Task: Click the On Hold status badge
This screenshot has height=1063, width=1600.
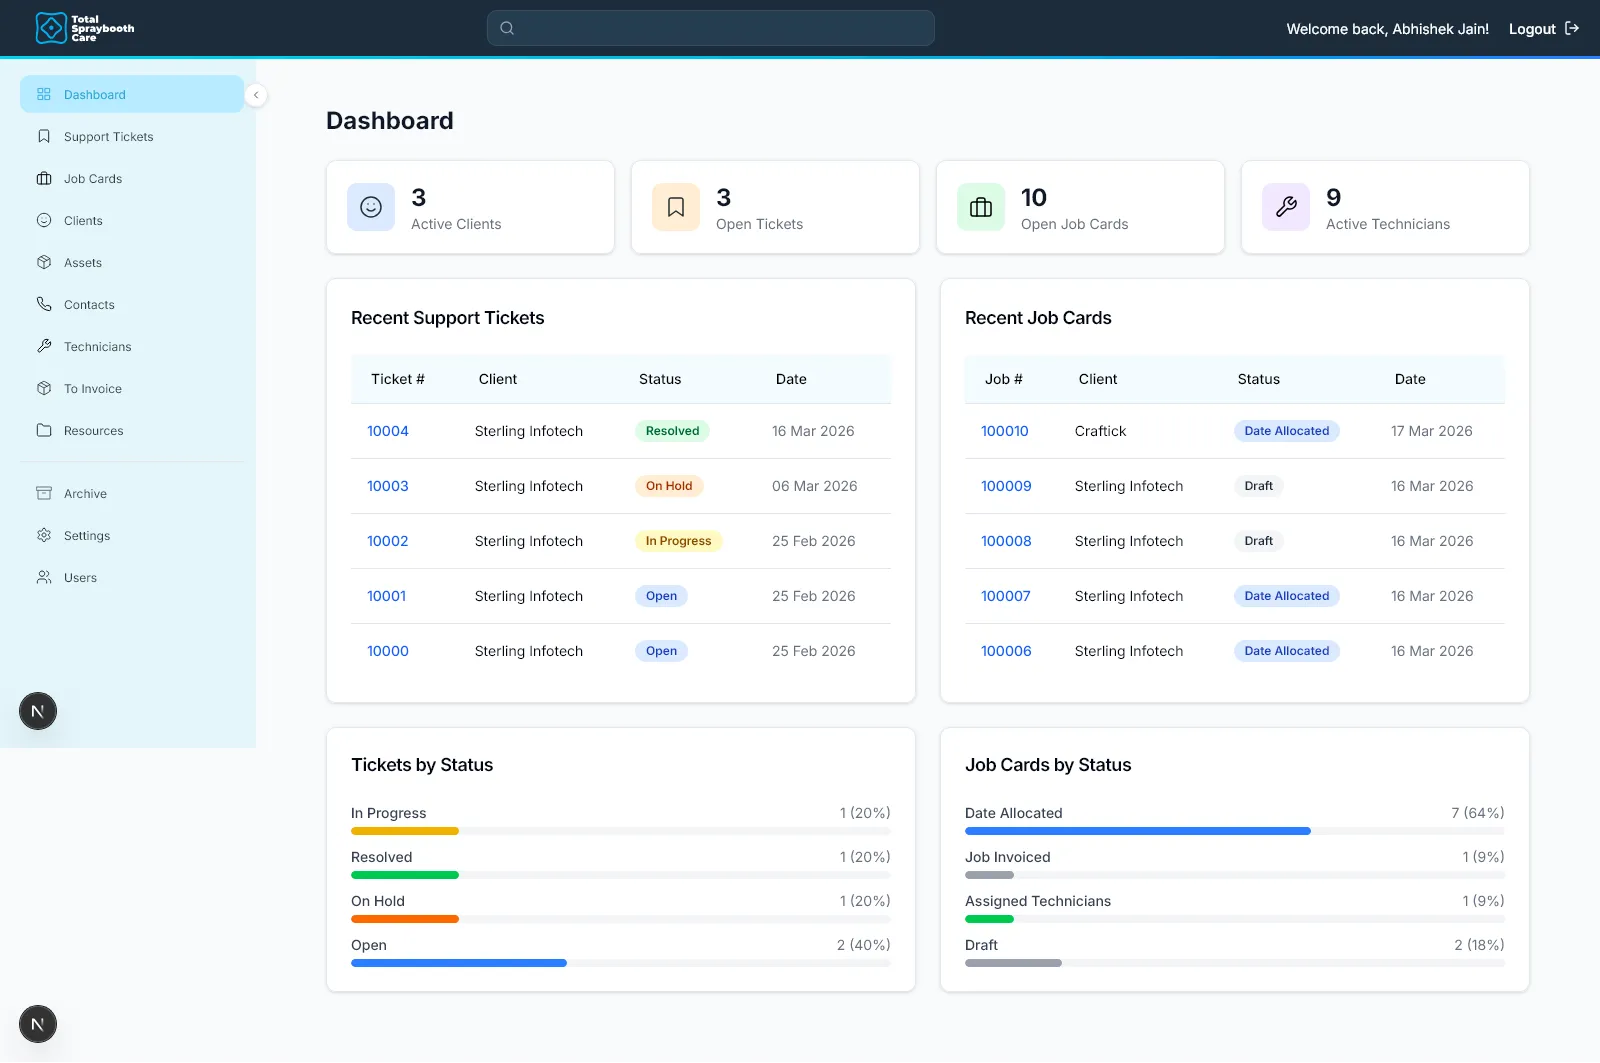Action: pyautogui.click(x=669, y=486)
